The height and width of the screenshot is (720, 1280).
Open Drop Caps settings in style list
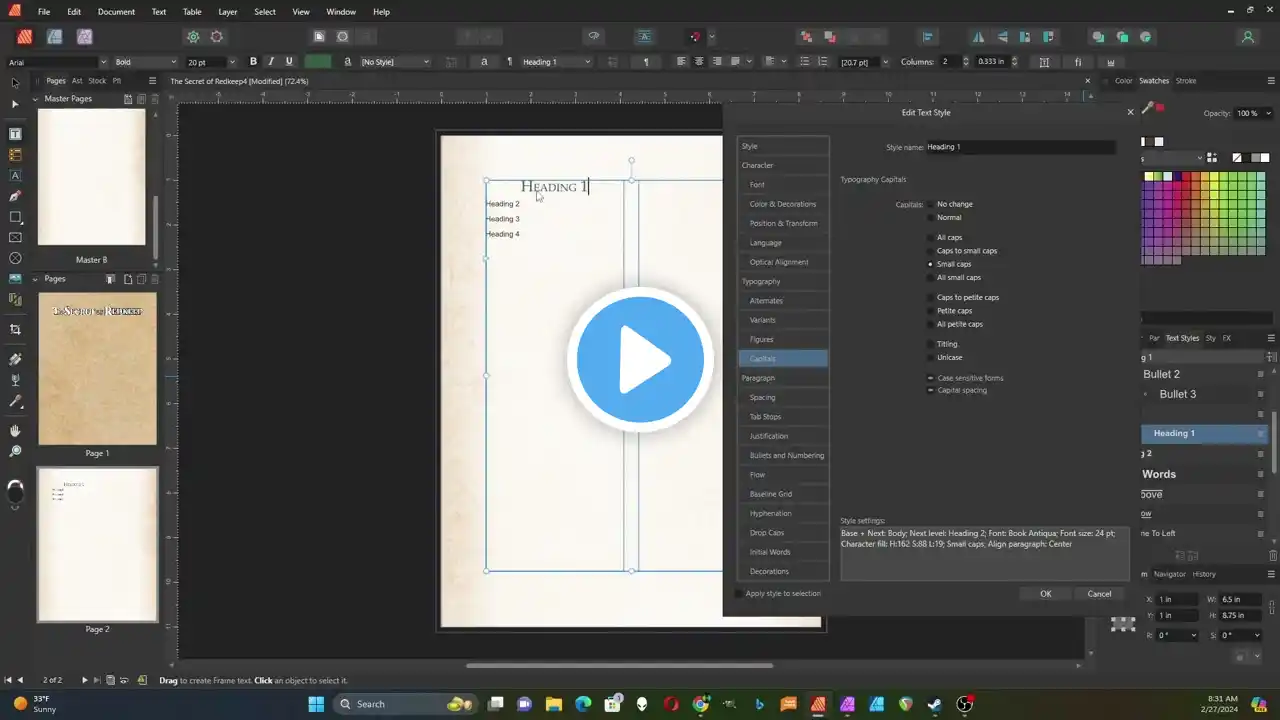[767, 533]
